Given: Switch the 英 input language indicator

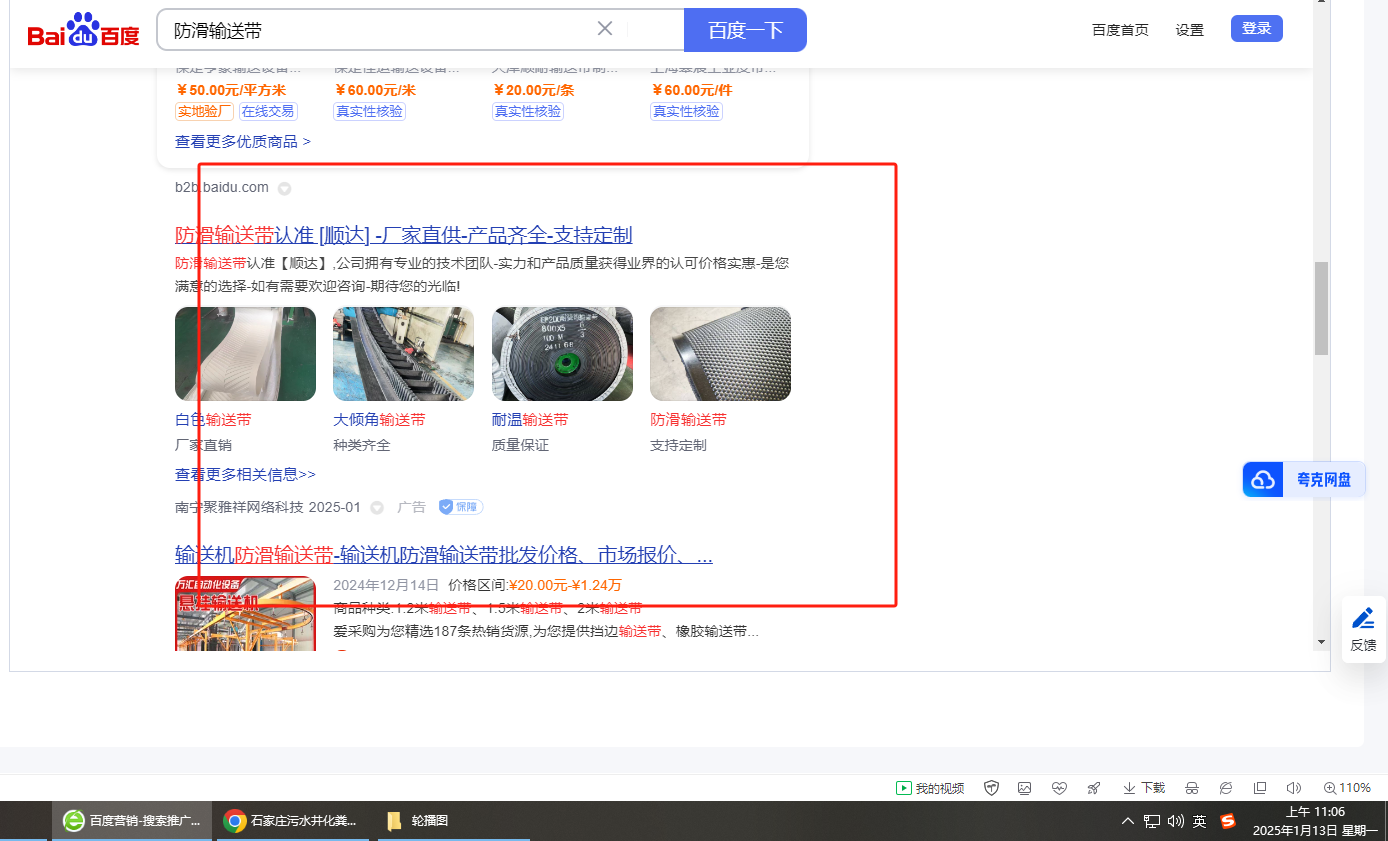Looking at the screenshot, I should [x=1200, y=821].
